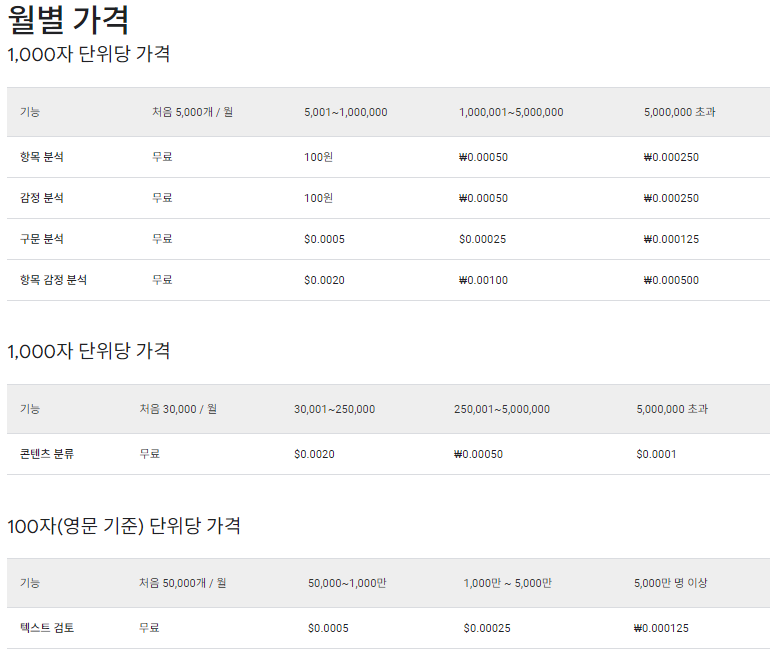Click the '처음 5,000개 / 월' column header

pyautogui.click(x=192, y=112)
